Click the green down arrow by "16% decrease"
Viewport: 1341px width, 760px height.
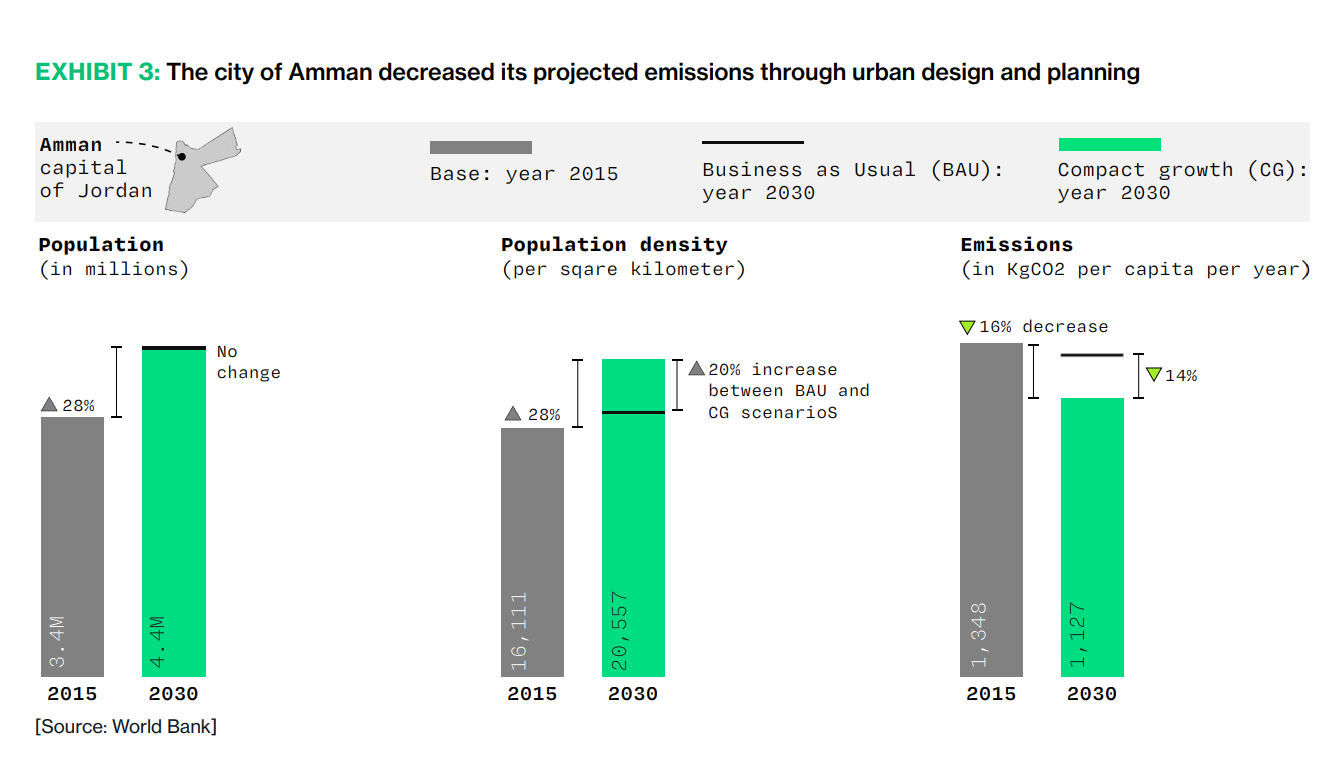(967, 327)
